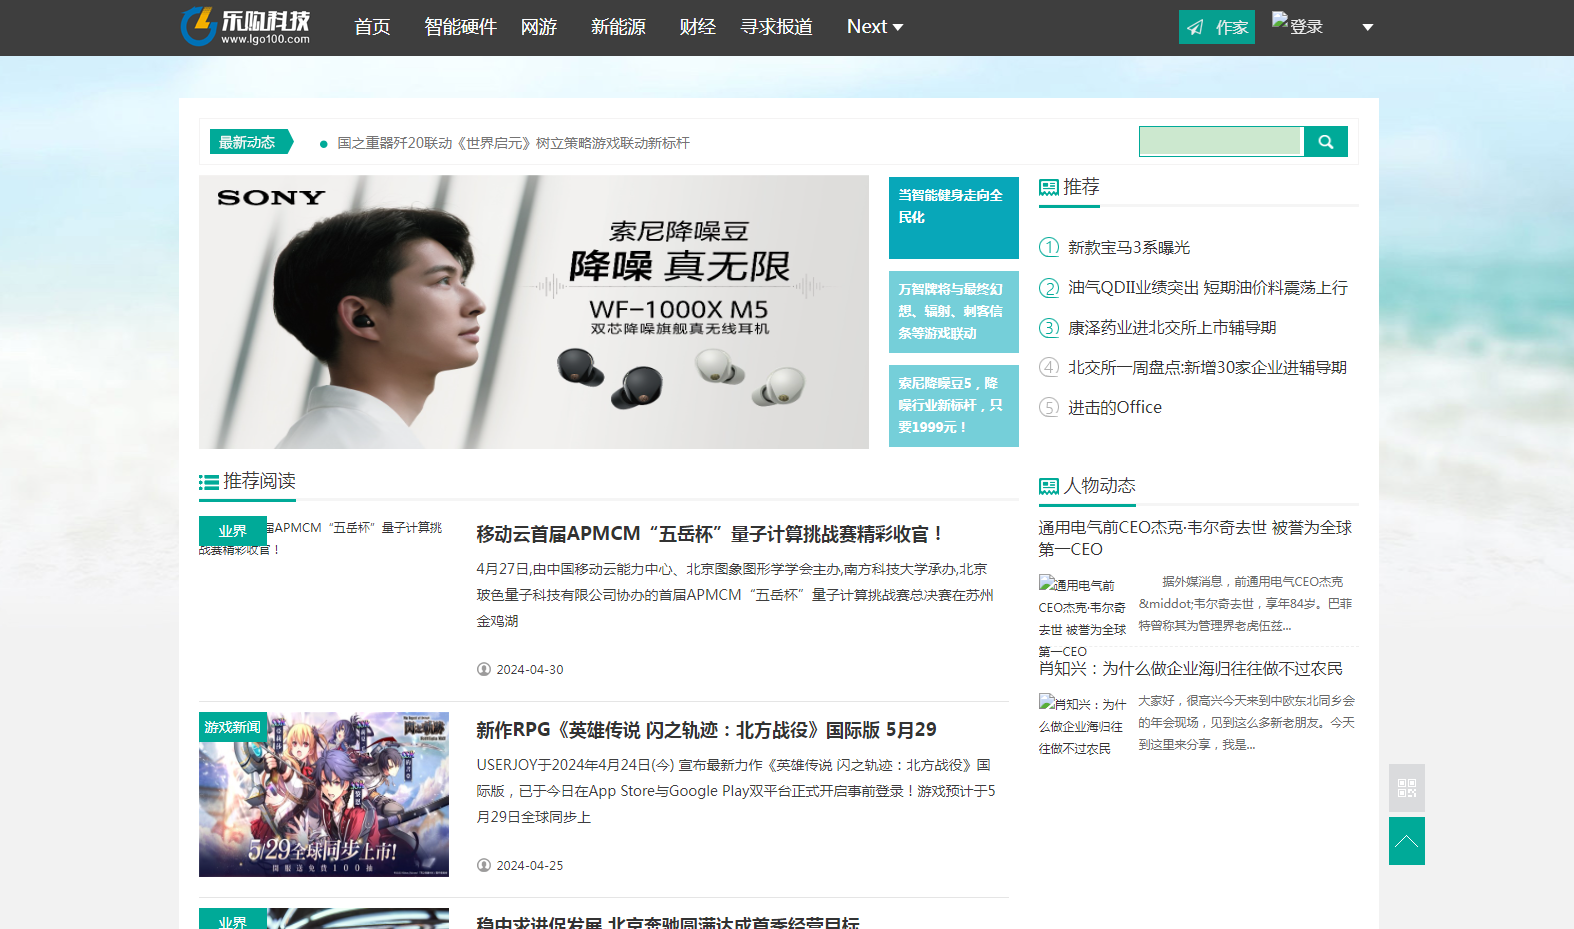Open the QR code widget

click(x=1407, y=788)
